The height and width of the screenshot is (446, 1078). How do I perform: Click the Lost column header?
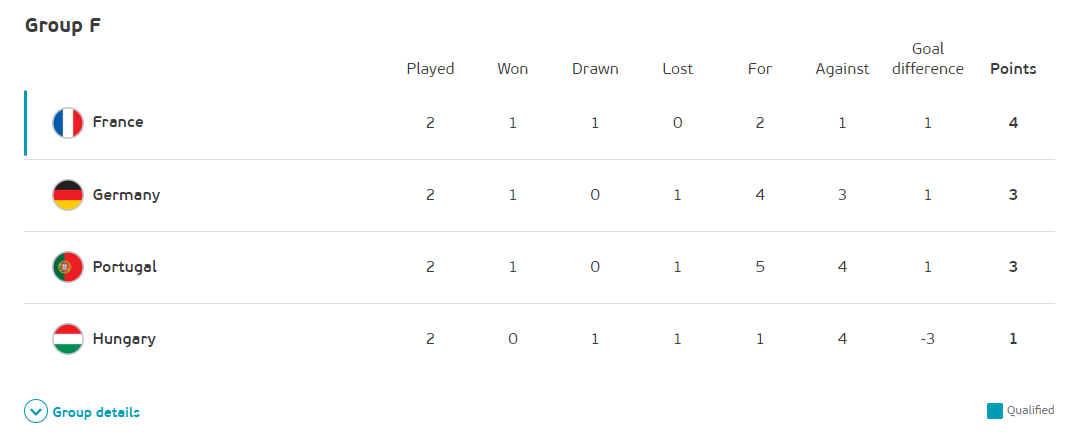tap(677, 69)
